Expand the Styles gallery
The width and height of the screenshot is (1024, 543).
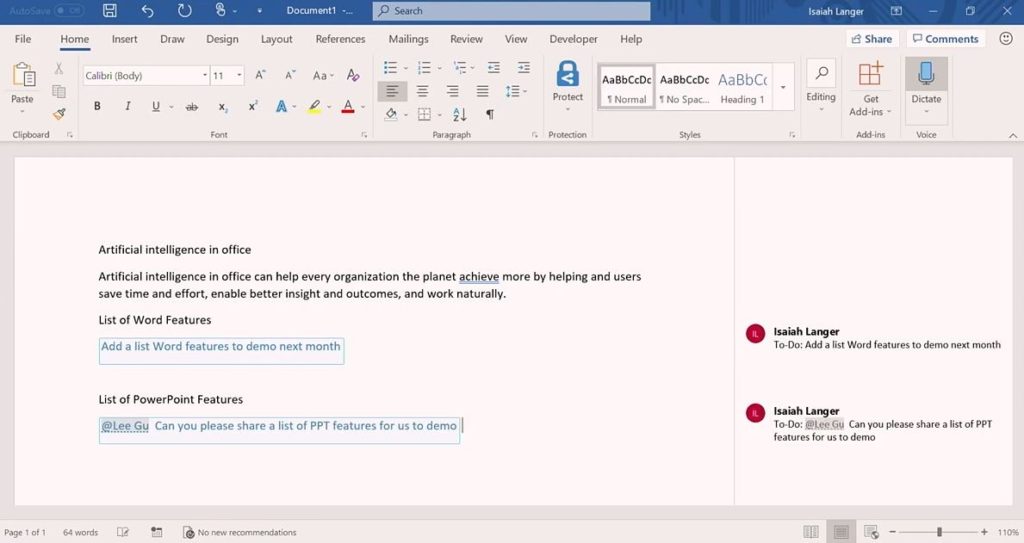point(783,87)
